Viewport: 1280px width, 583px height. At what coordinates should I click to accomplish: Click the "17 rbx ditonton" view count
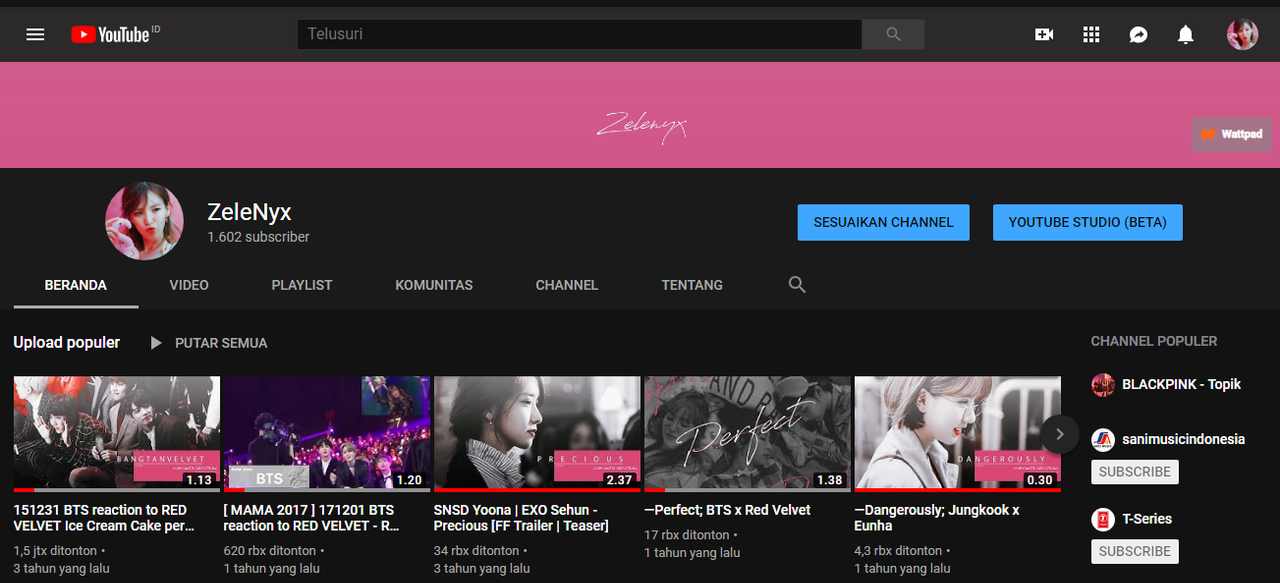point(687,535)
